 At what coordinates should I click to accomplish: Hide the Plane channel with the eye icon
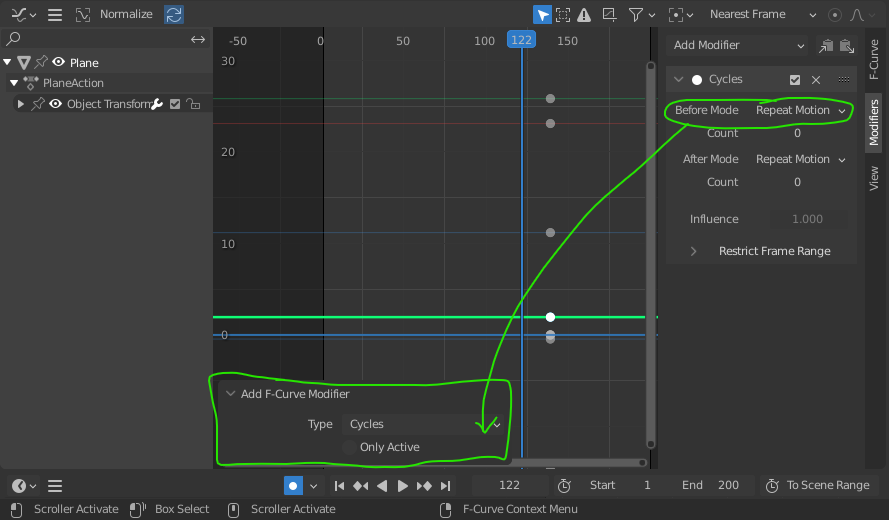[58, 62]
